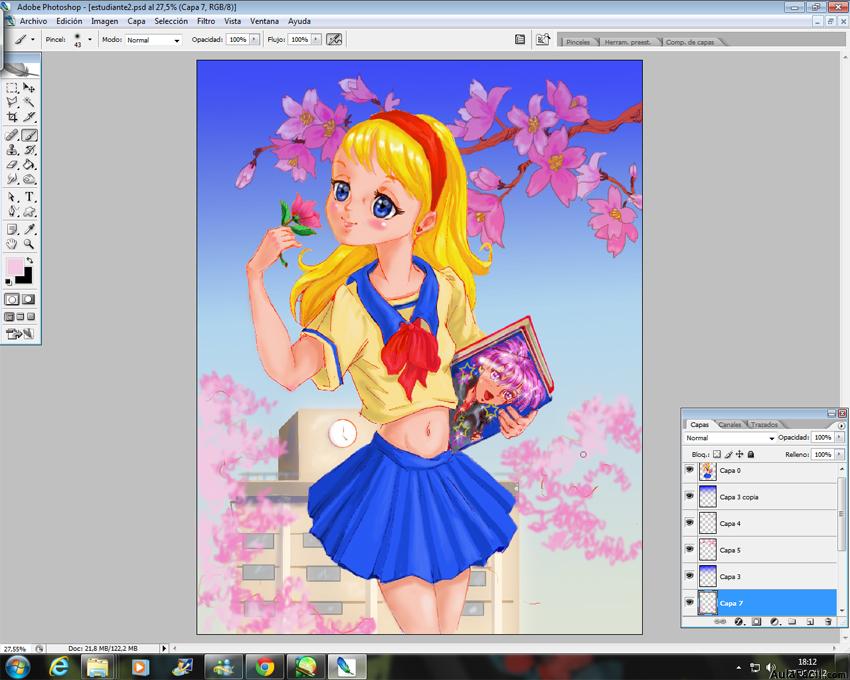Select the Type tool

click(x=29, y=197)
